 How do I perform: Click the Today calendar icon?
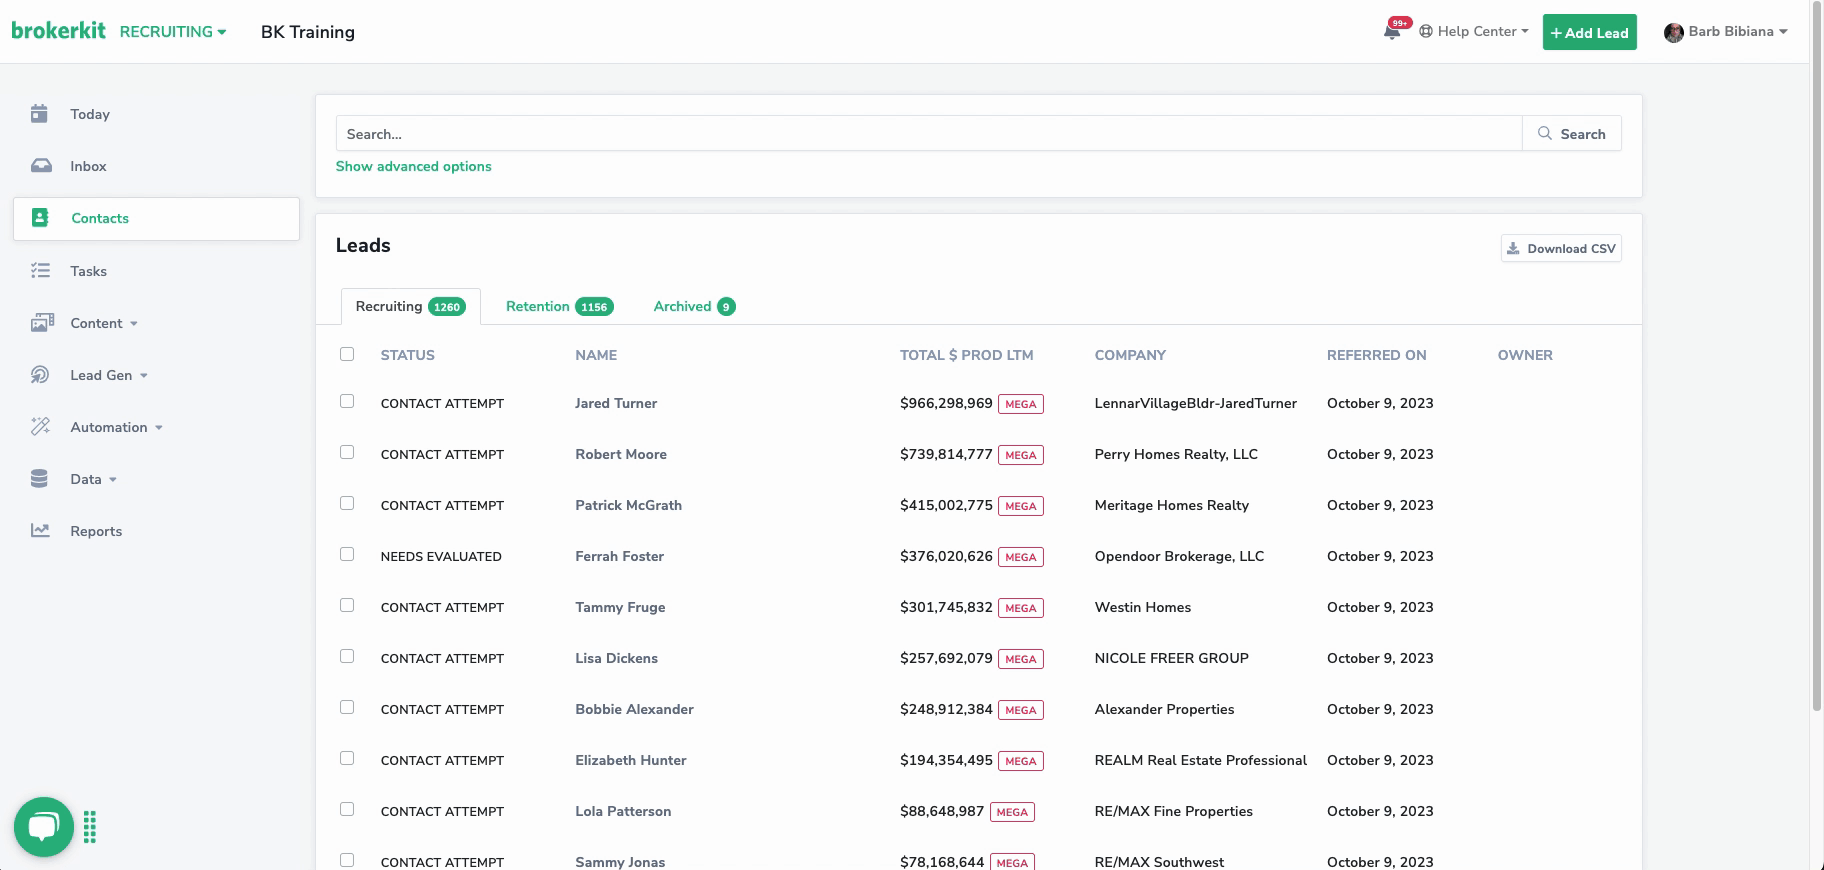(x=40, y=114)
